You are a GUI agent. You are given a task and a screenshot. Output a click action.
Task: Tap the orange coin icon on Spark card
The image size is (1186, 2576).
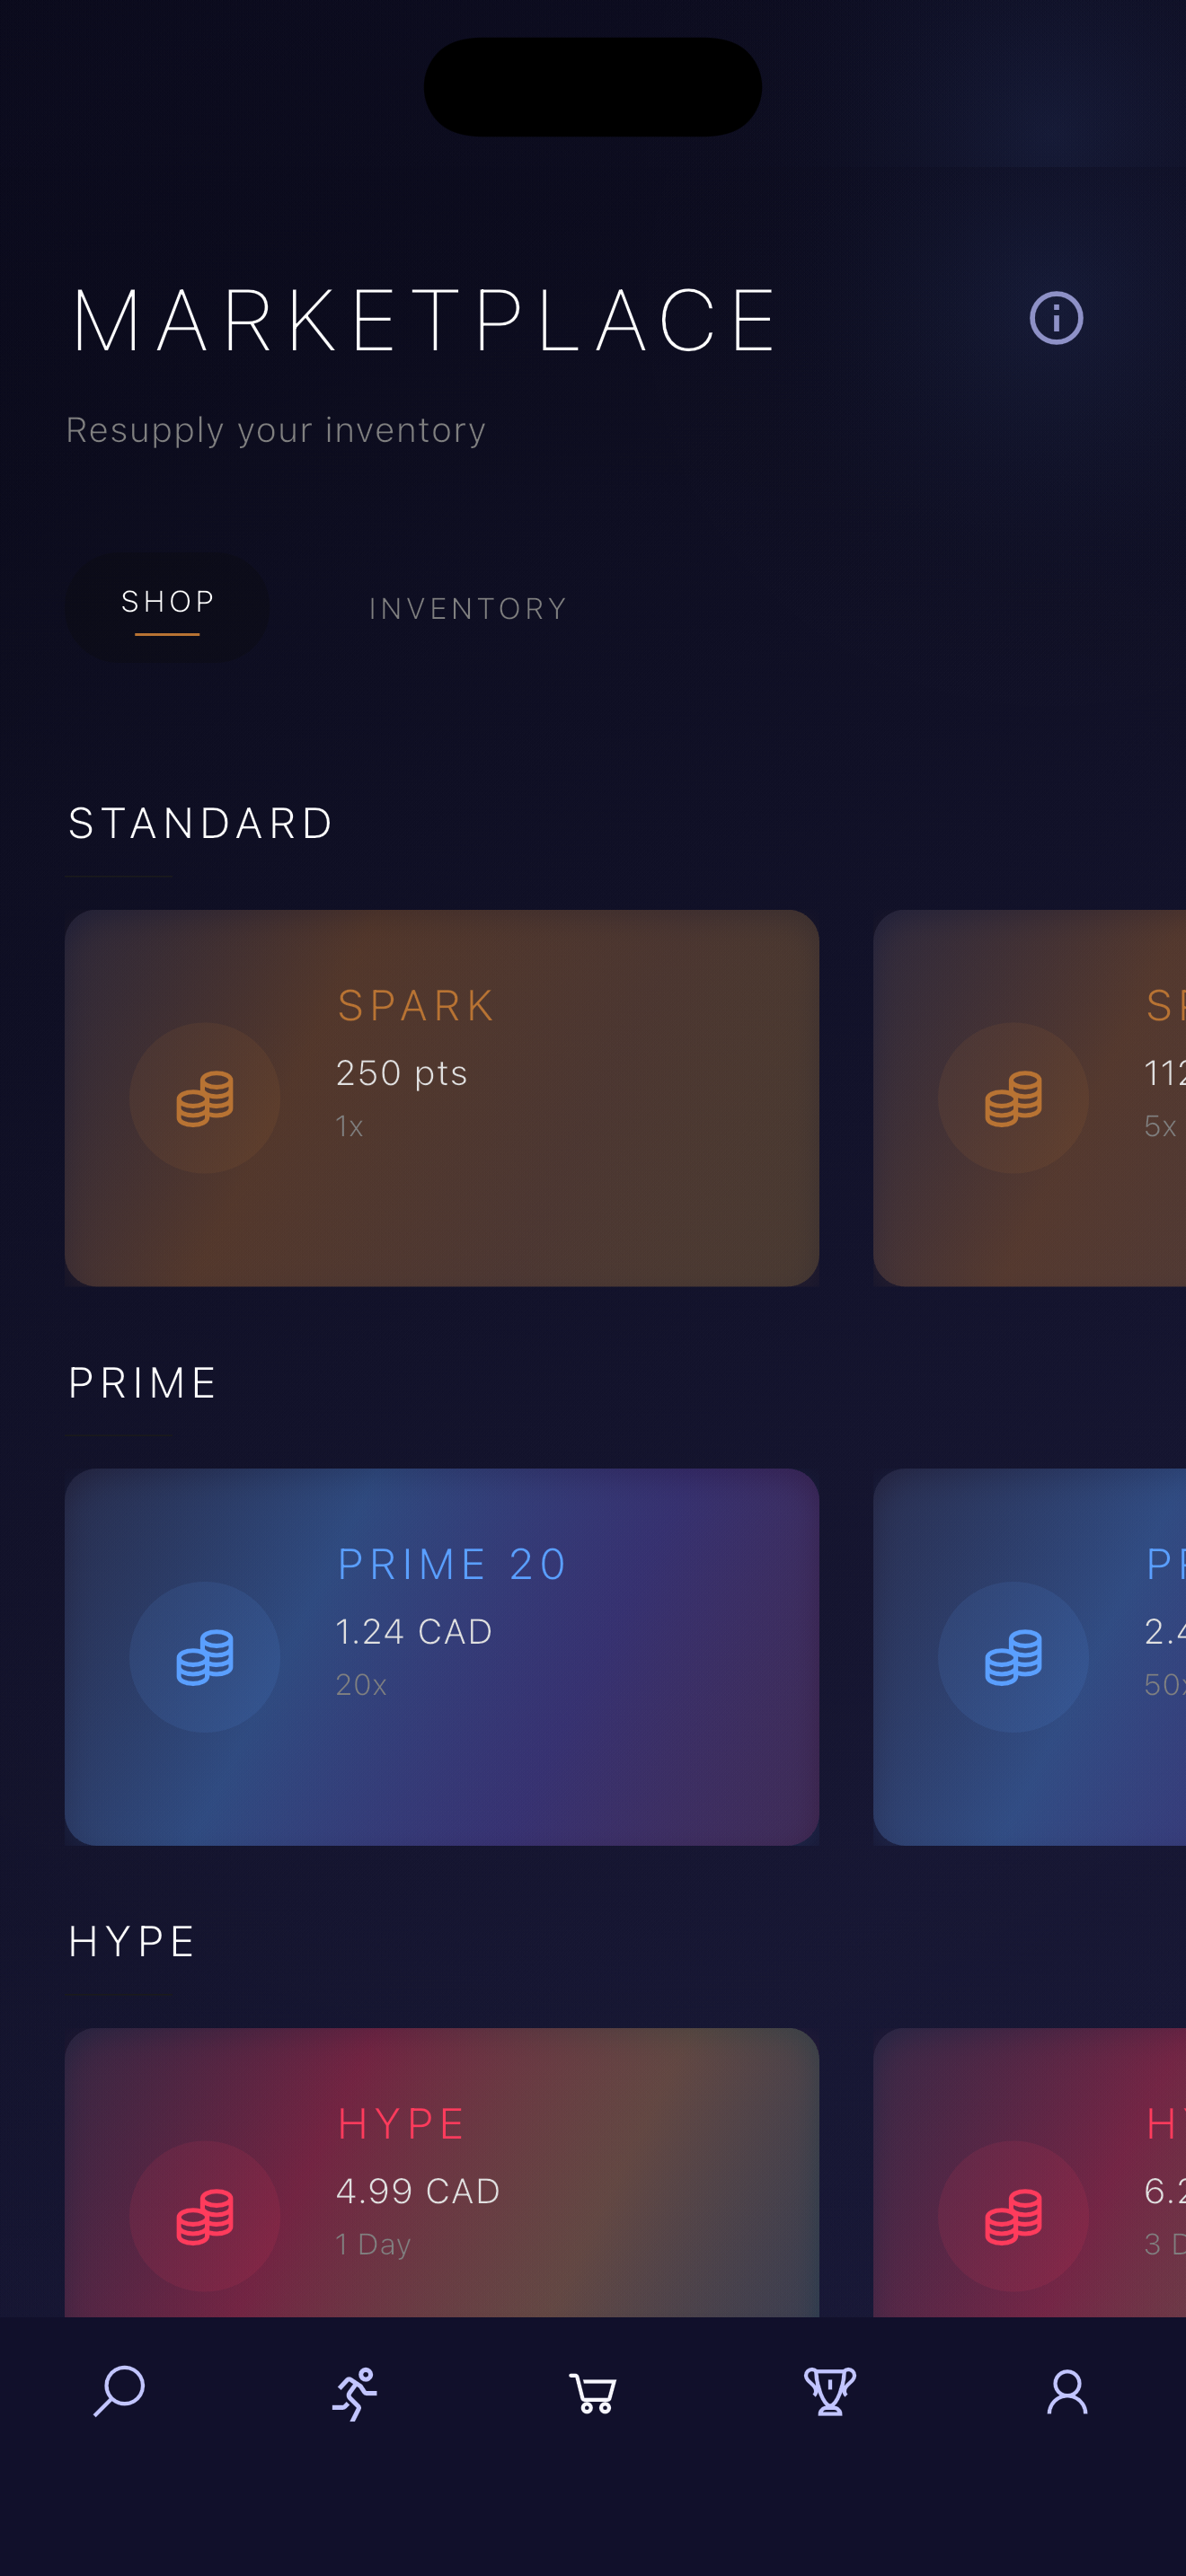205,1098
